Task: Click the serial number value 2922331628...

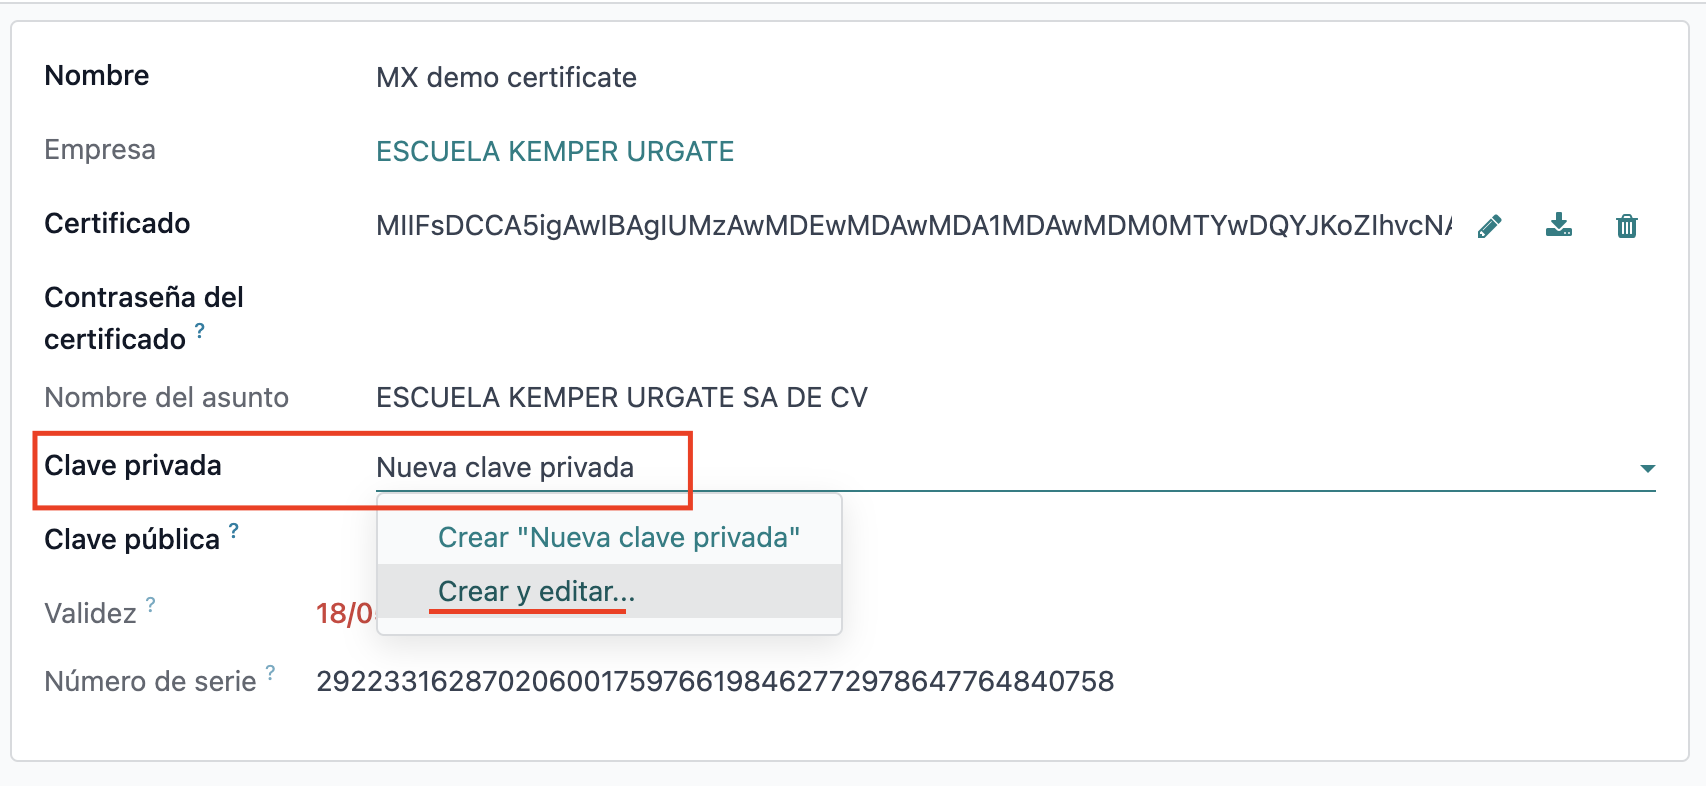Action: pyautogui.click(x=715, y=681)
